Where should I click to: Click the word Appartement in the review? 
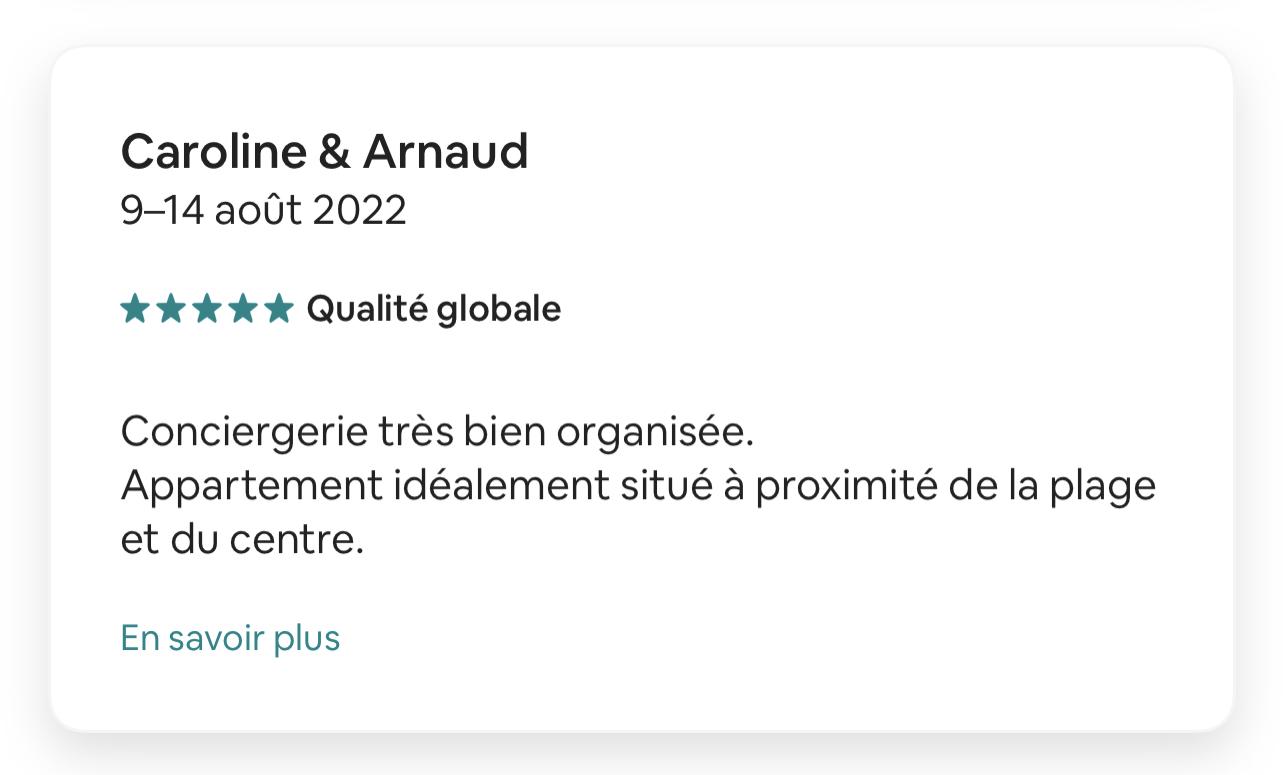point(252,486)
